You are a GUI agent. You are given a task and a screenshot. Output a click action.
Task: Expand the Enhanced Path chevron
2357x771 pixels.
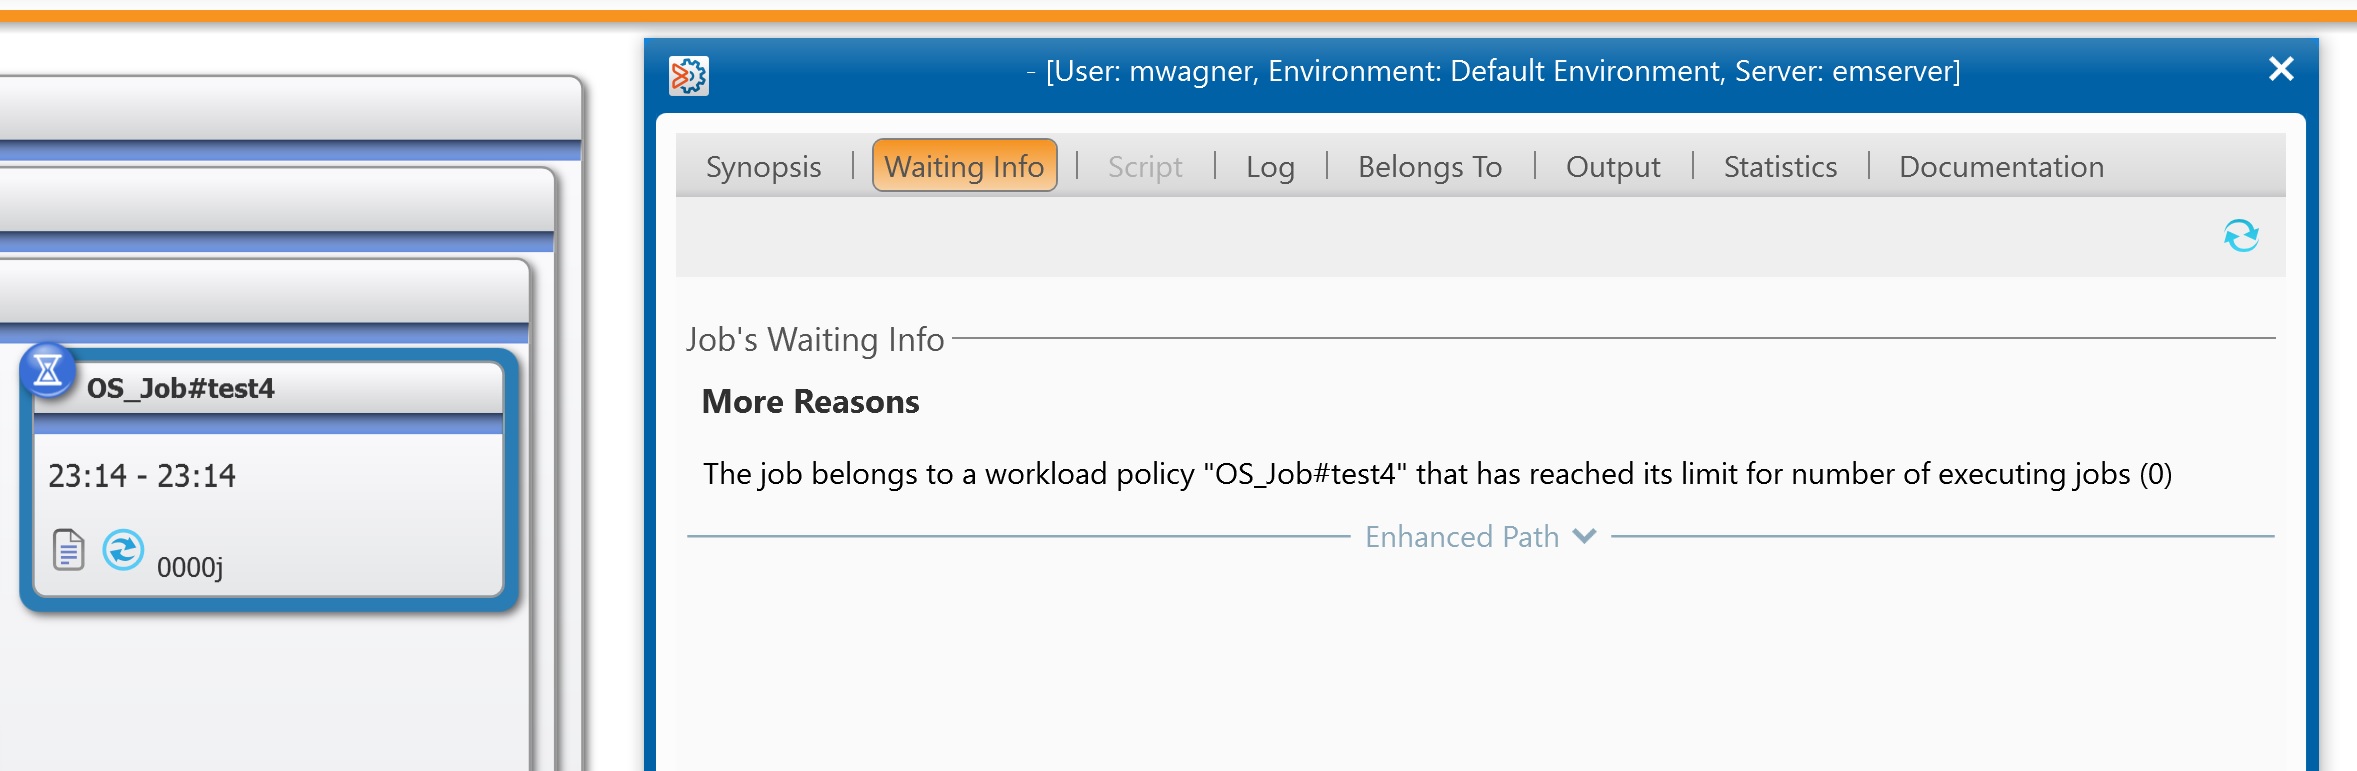tap(1584, 536)
